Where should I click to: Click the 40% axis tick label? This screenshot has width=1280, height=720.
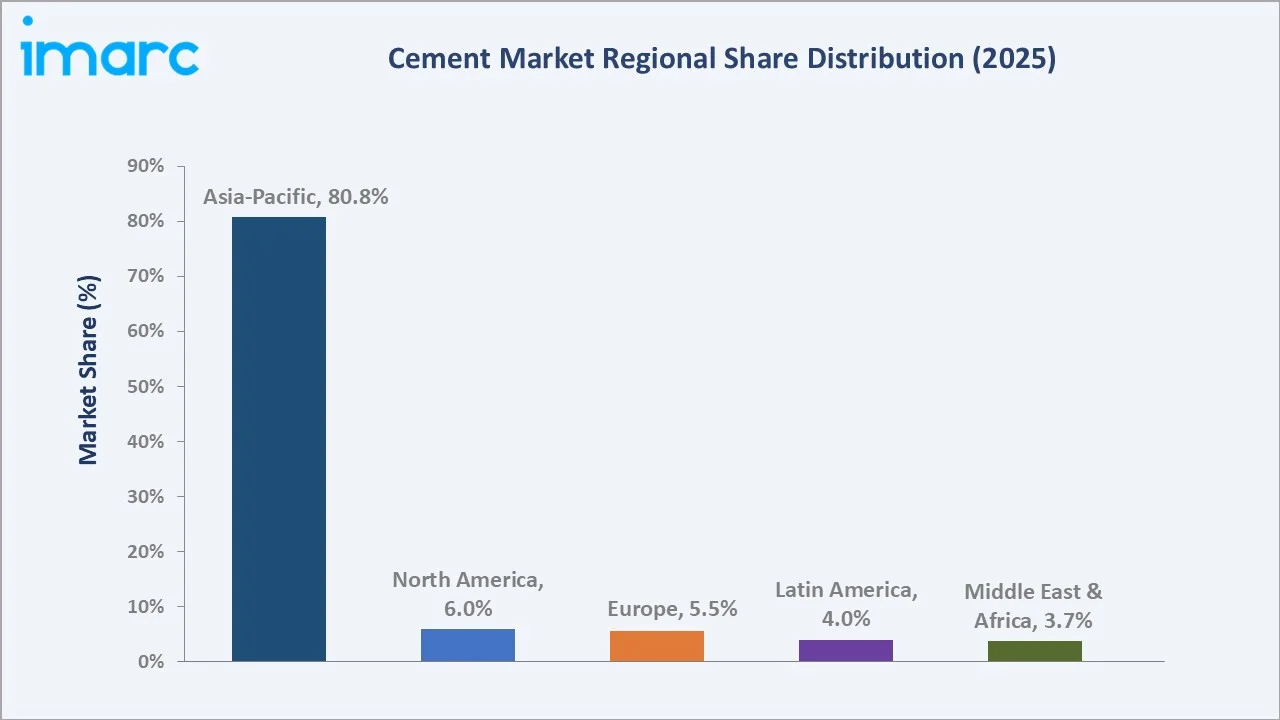(x=146, y=441)
